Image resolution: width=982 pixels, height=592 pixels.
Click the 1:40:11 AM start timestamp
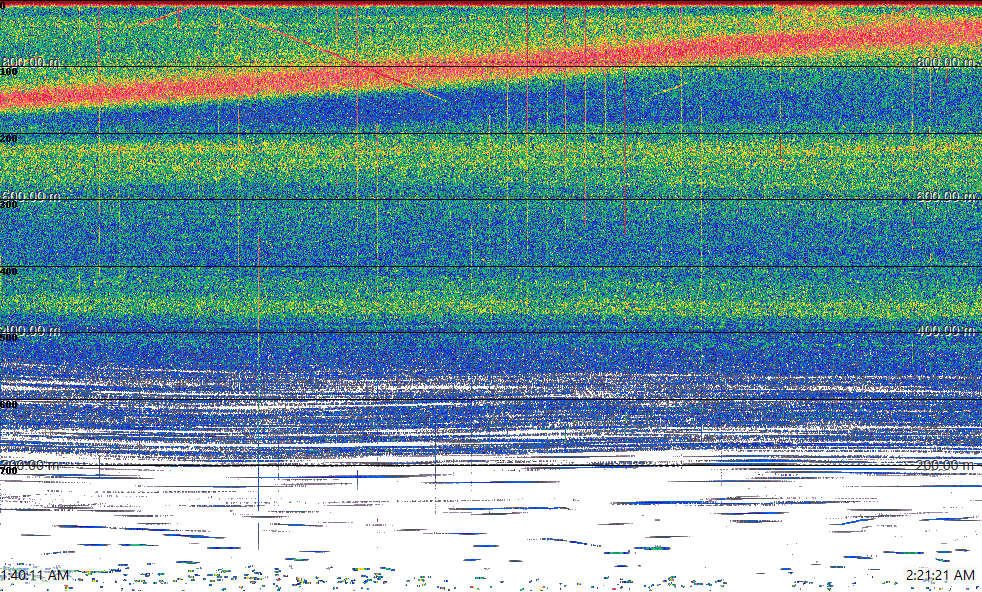point(35,575)
